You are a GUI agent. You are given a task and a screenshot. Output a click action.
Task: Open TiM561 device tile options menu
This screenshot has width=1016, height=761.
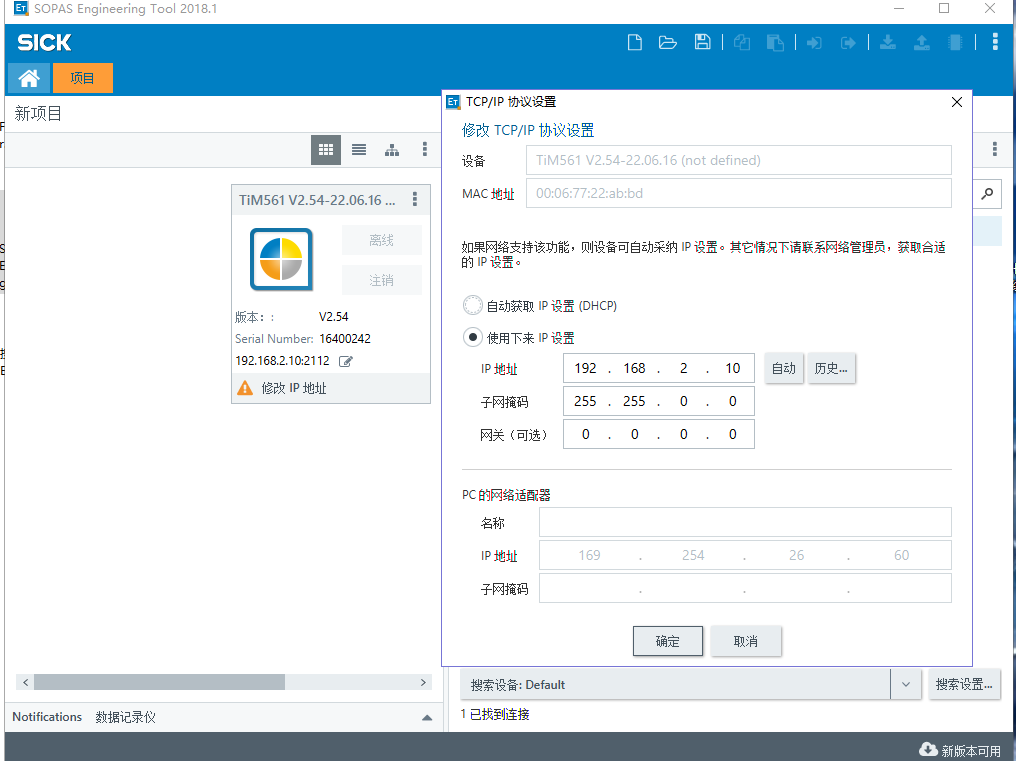coord(415,199)
